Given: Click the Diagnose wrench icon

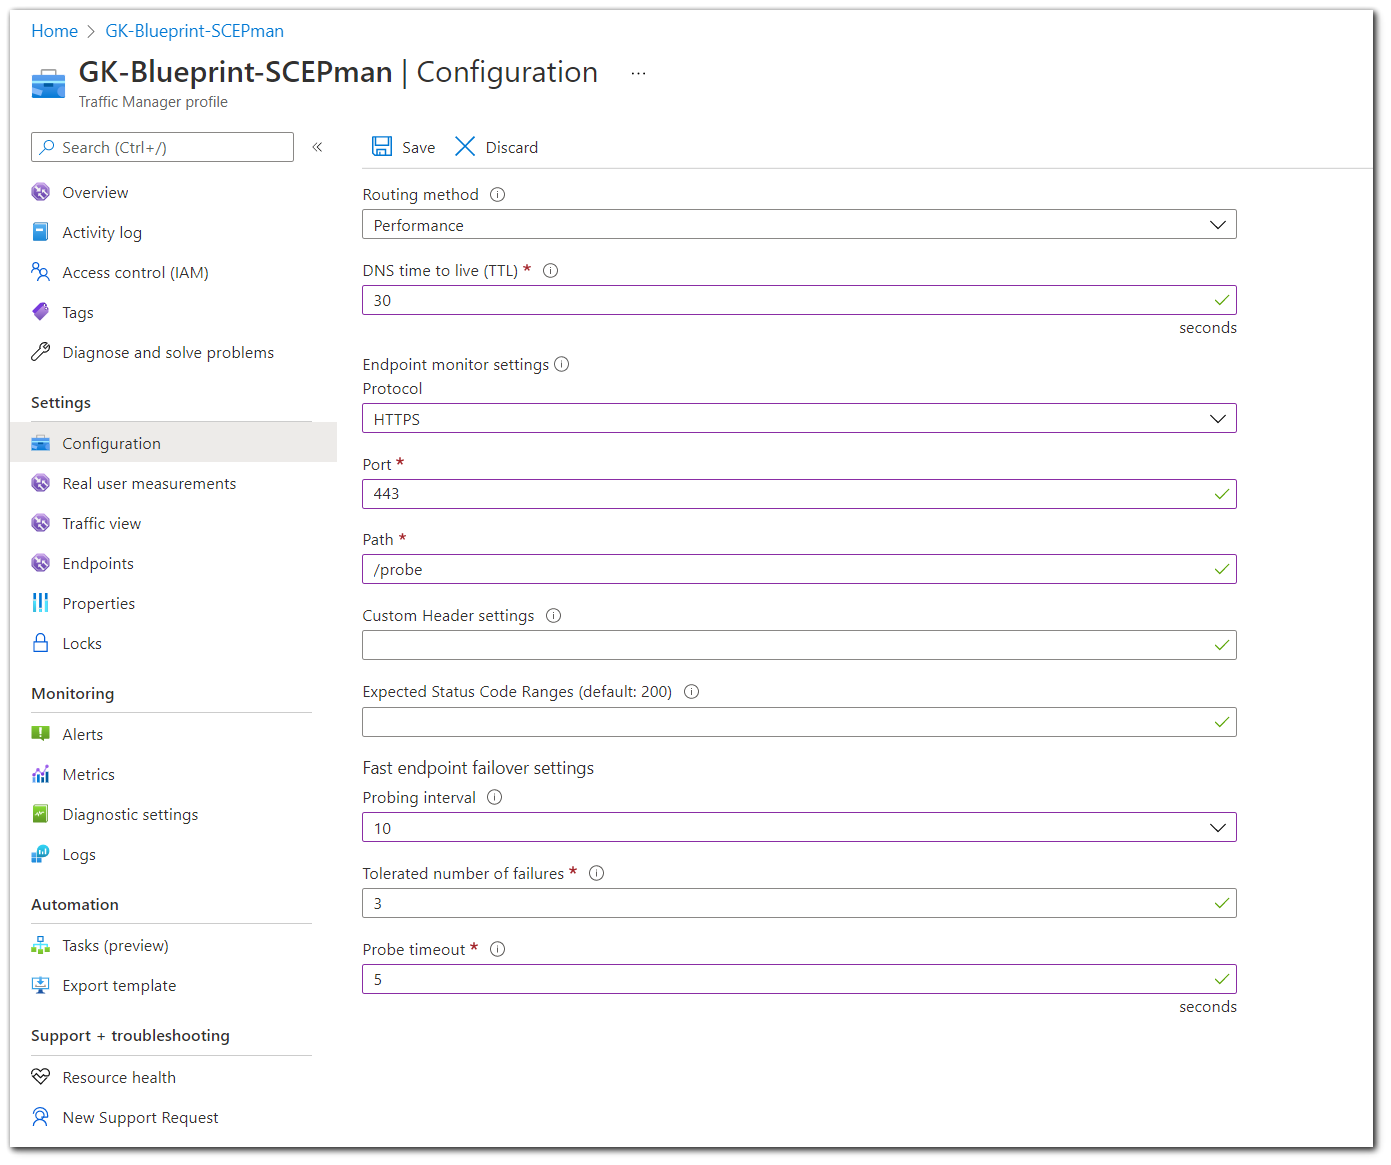Looking at the screenshot, I should (x=40, y=352).
